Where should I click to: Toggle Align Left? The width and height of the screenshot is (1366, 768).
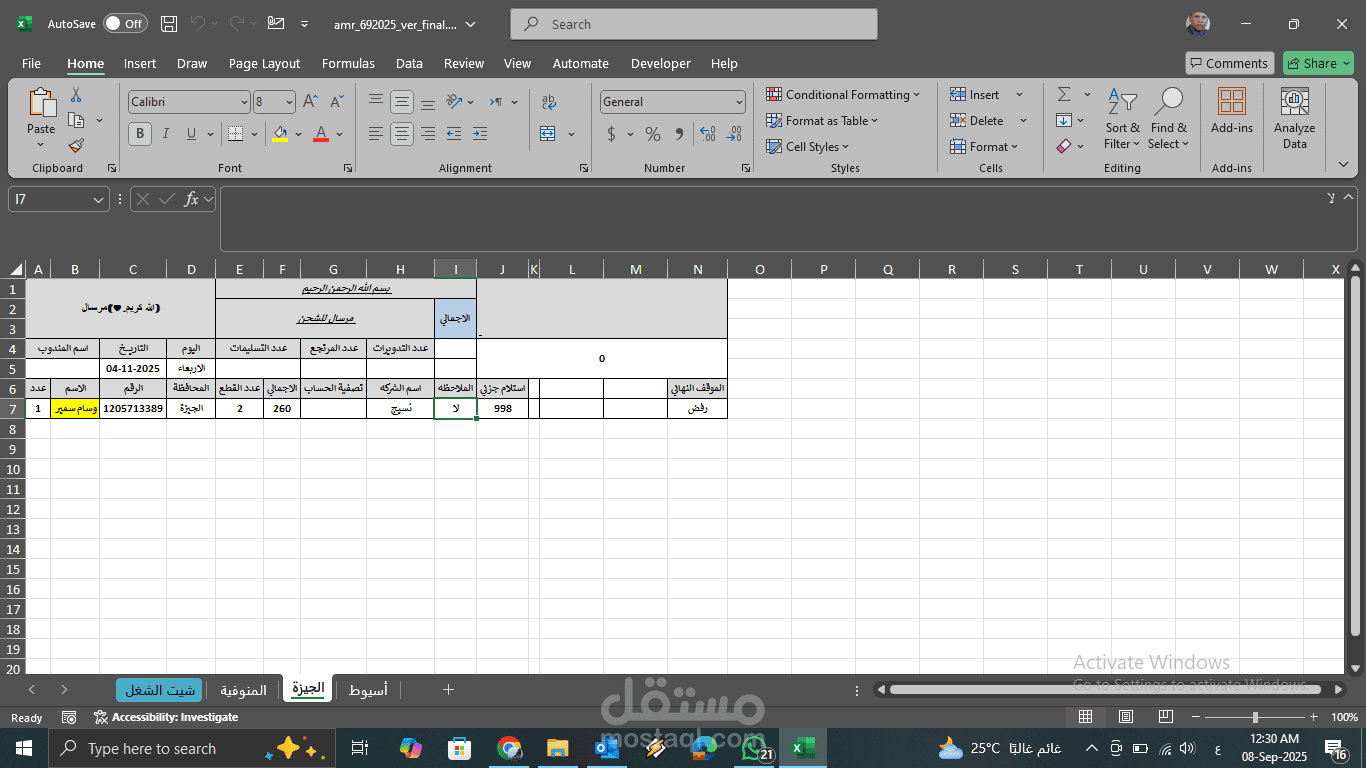tap(376, 133)
